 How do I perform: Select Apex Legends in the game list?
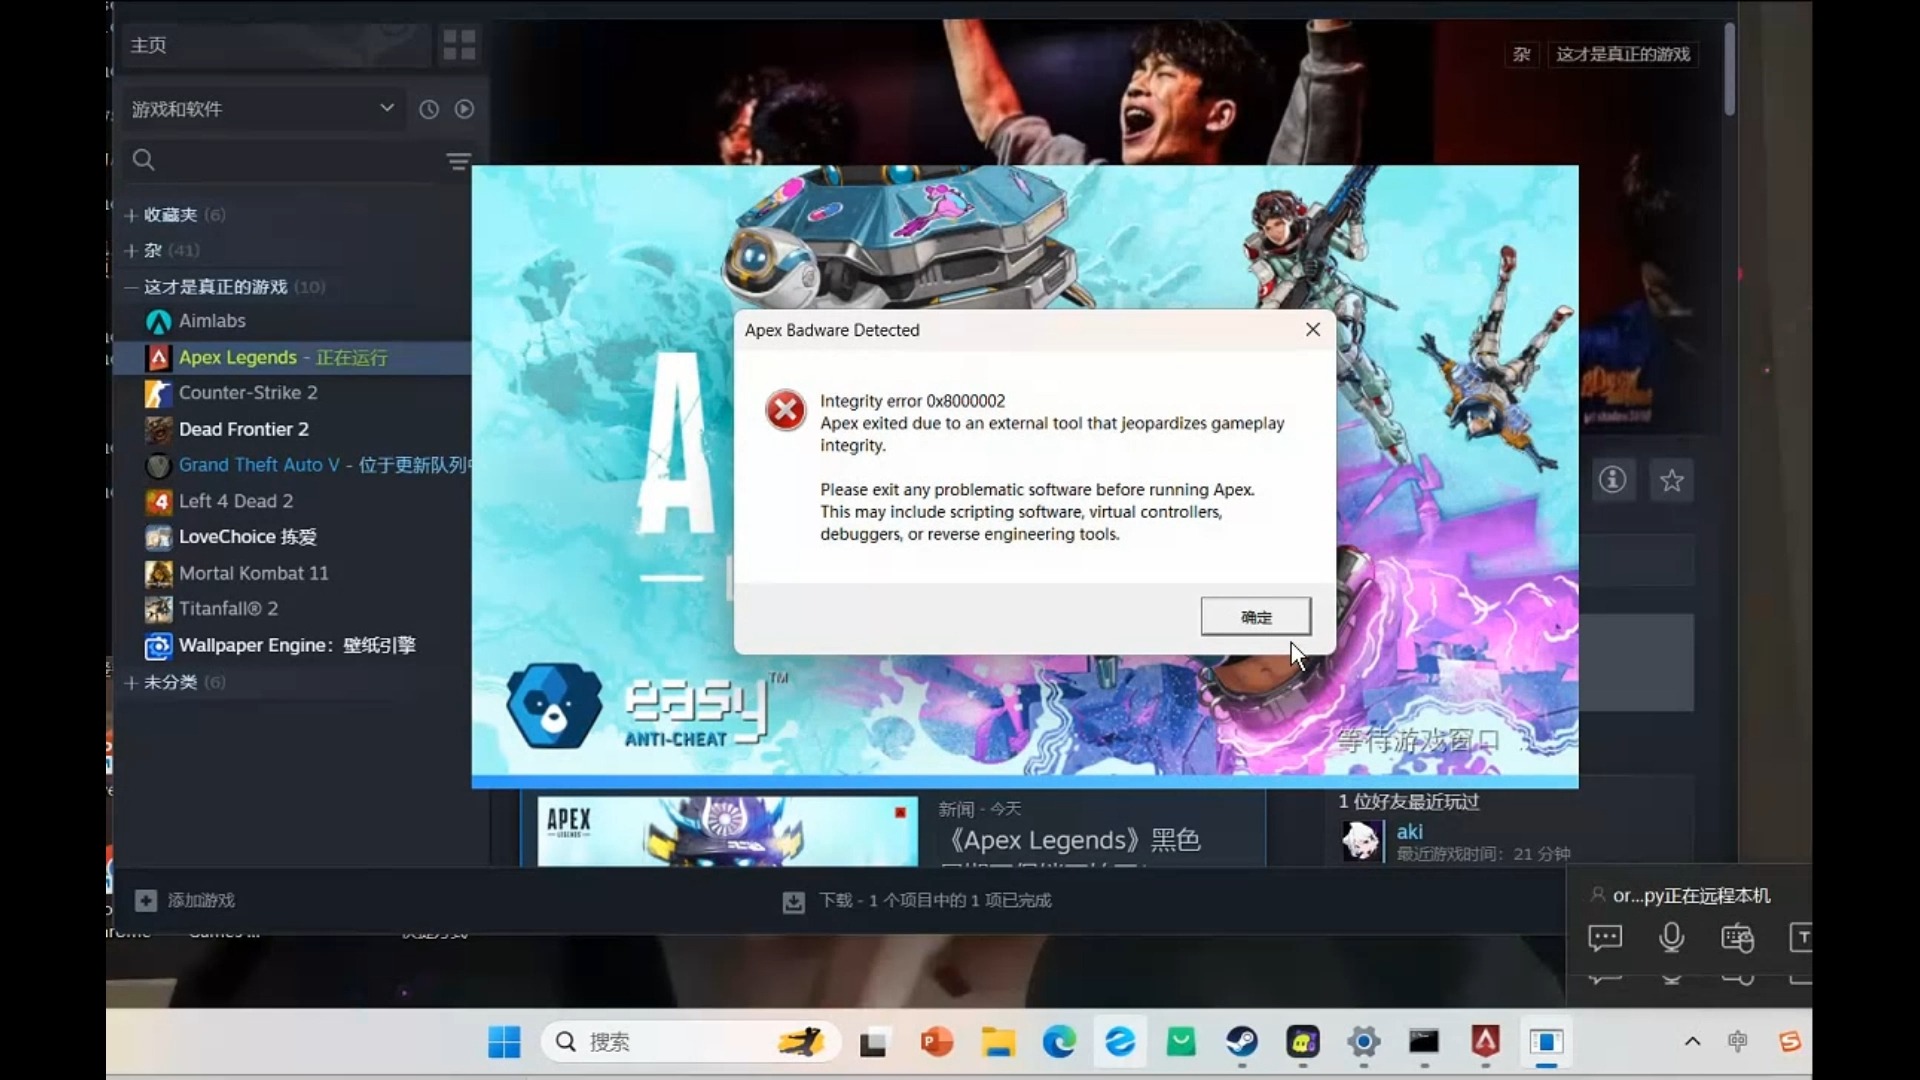coord(292,357)
